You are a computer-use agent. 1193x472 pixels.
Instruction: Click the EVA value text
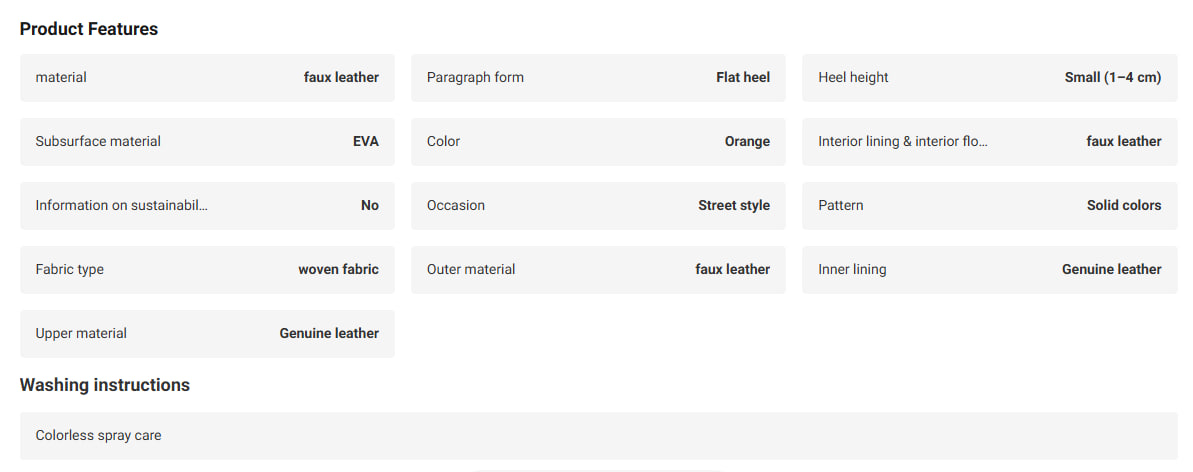click(366, 142)
